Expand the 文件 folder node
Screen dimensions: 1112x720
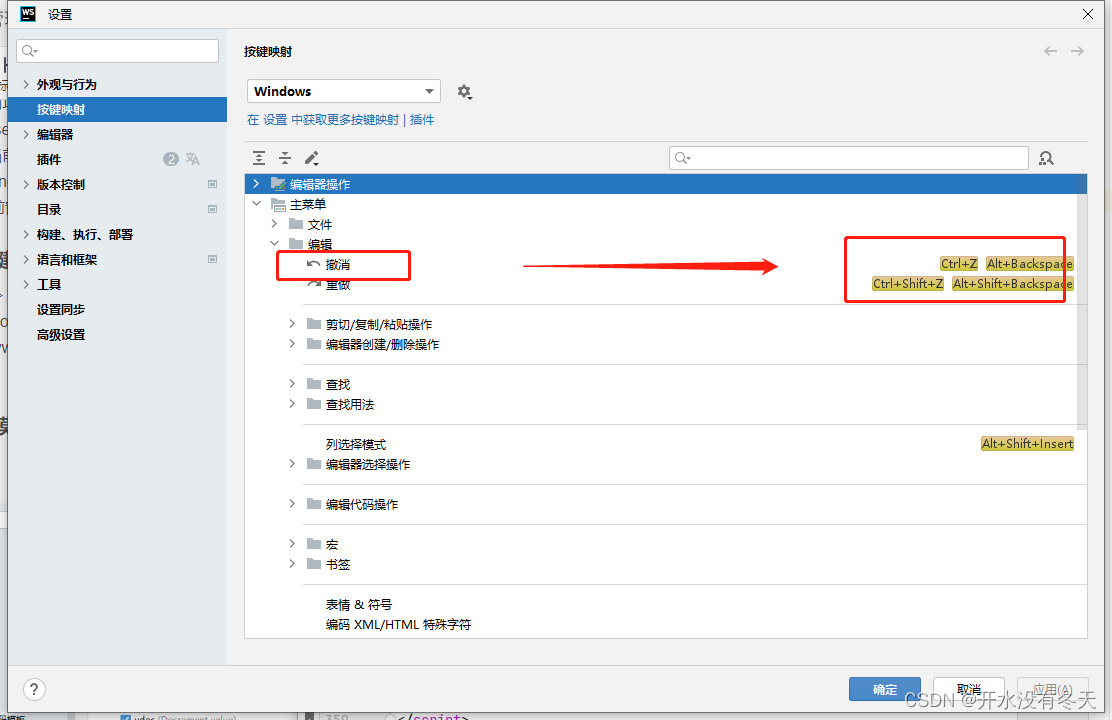pos(274,223)
